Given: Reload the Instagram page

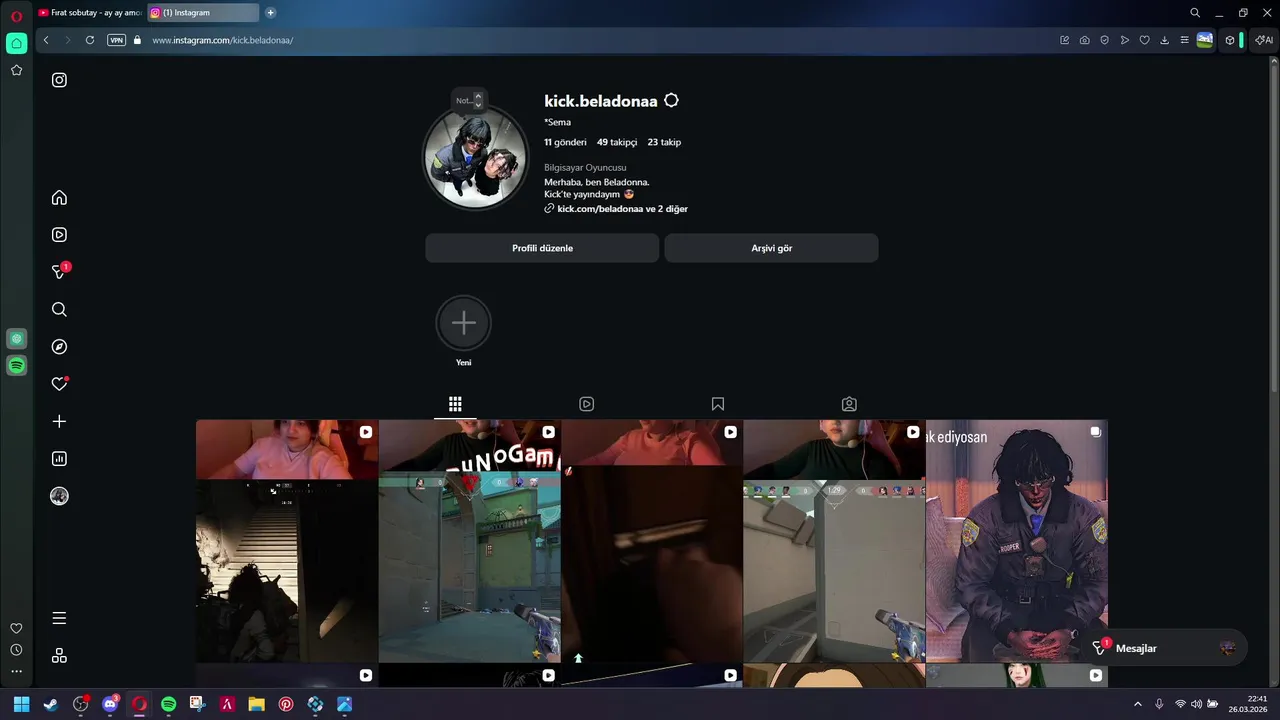Looking at the screenshot, I should (90, 40).
